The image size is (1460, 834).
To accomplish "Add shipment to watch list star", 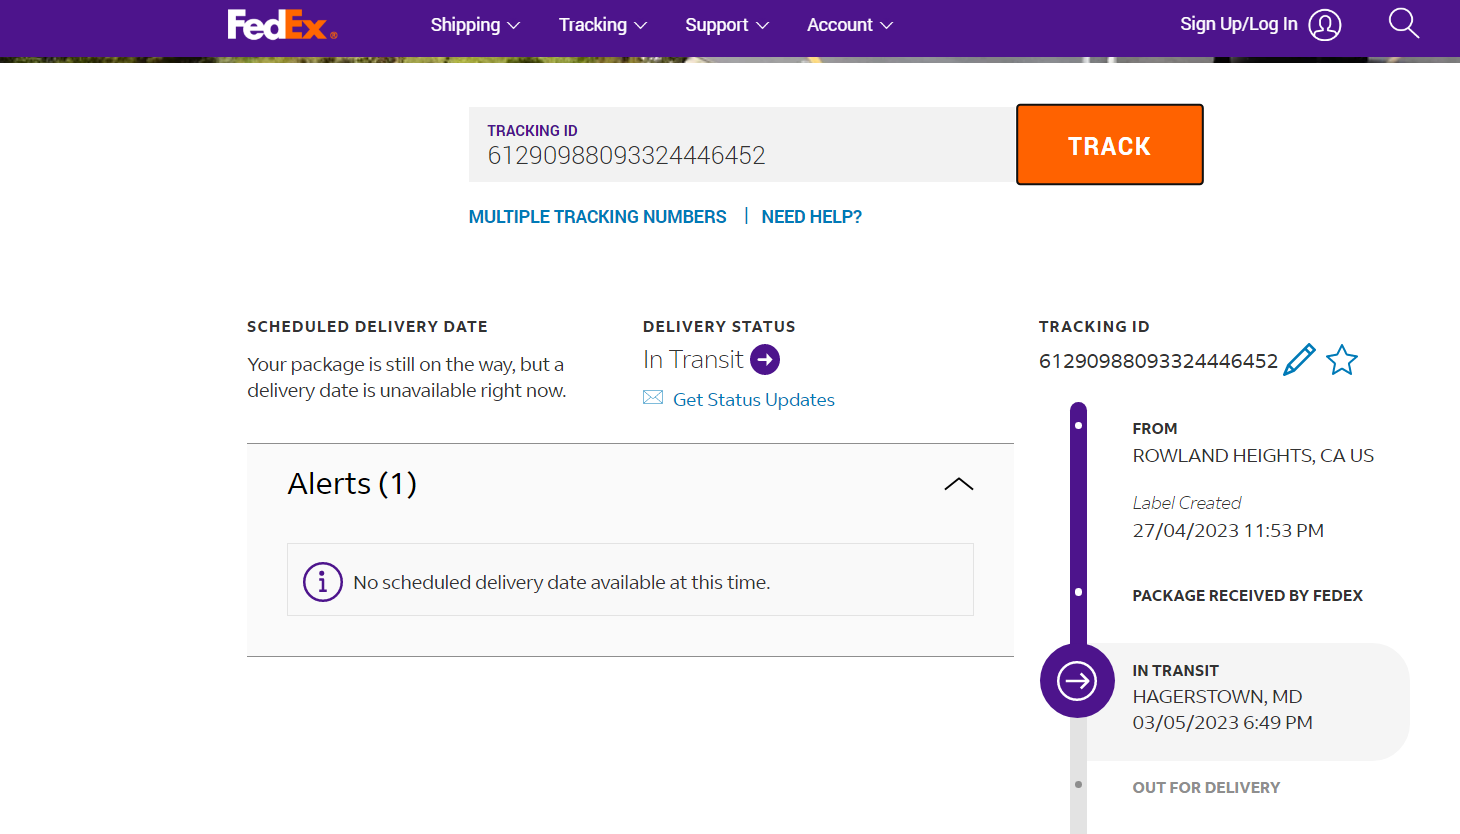I will [1342, 360].
